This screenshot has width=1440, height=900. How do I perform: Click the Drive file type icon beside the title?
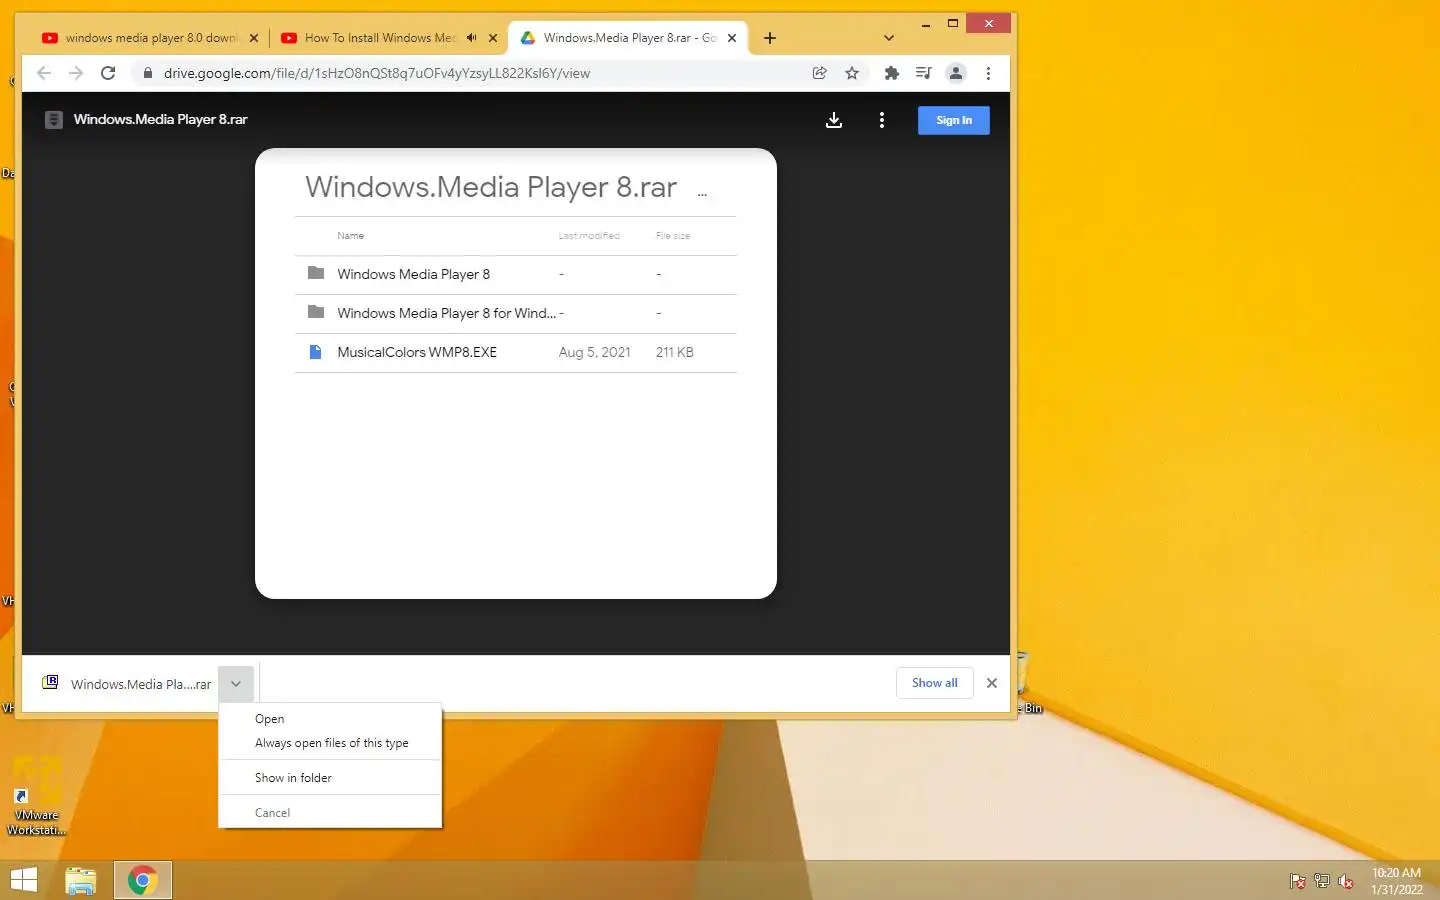pos(54,120)
